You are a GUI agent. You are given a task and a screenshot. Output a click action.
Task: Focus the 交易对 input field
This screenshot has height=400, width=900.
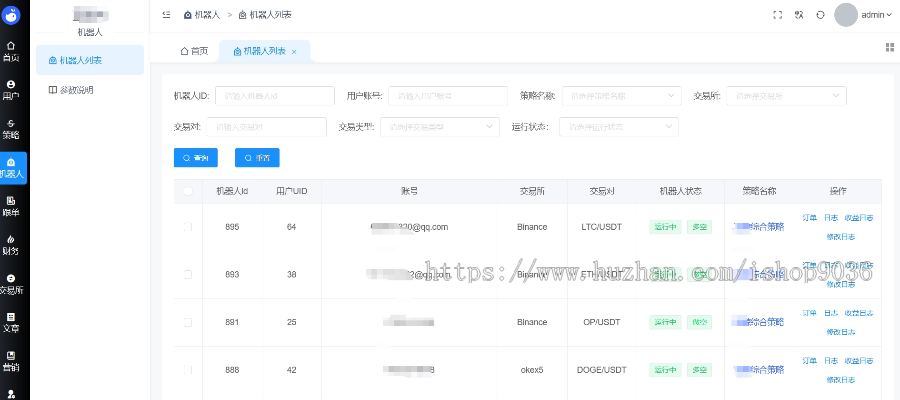point(266,127)
